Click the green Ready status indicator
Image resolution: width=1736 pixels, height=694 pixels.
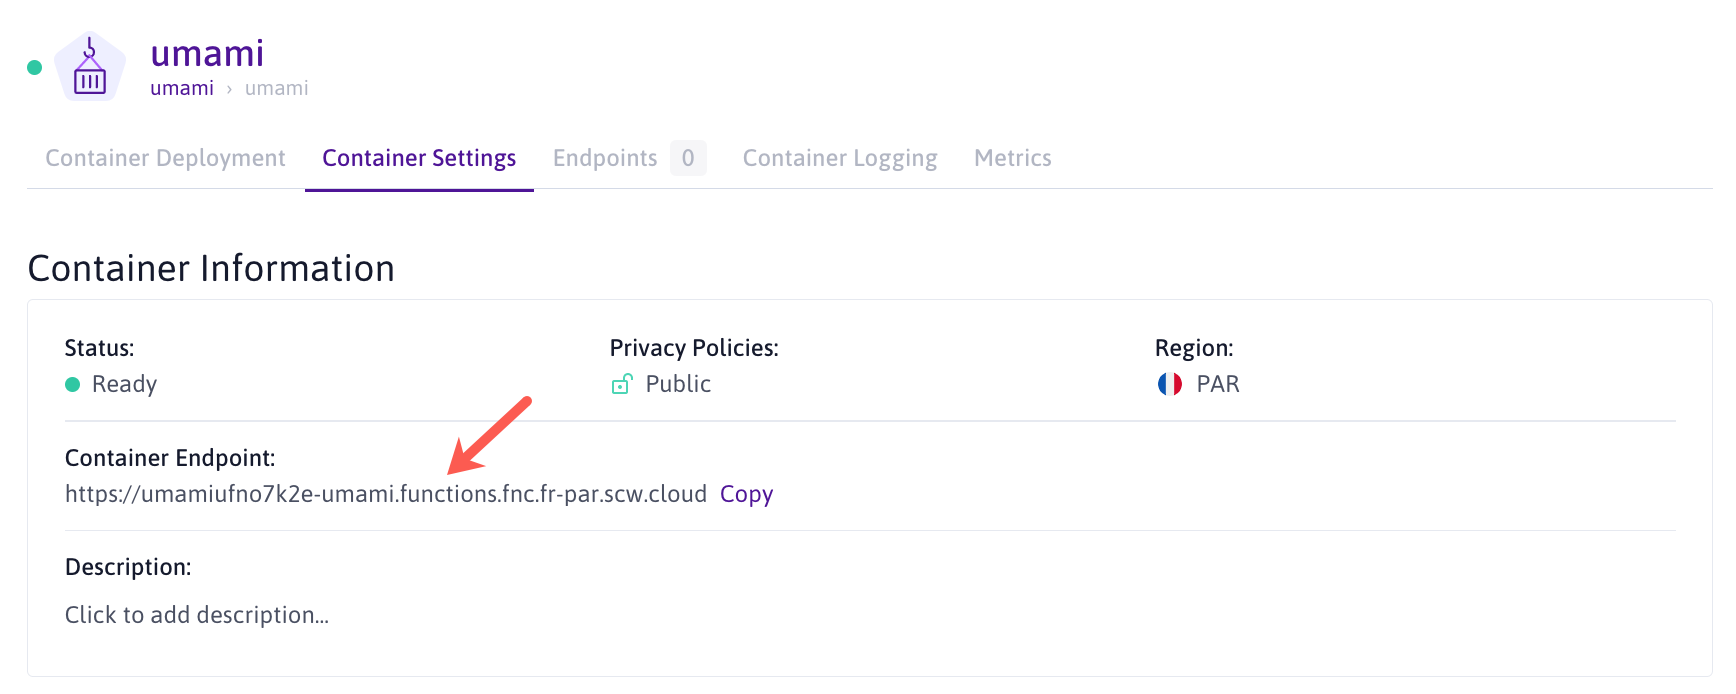tap(72, 385)
